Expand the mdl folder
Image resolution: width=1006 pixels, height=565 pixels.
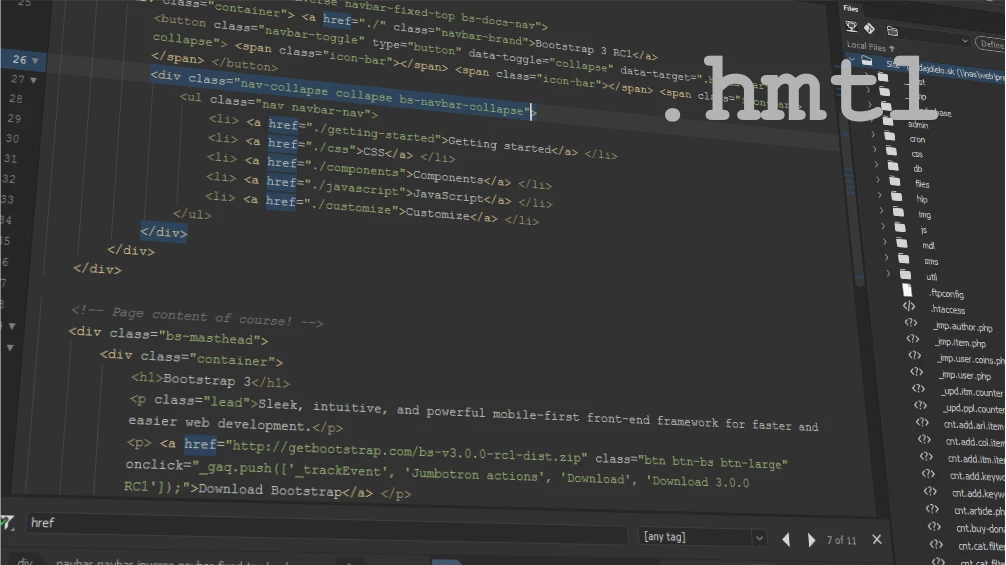point(885,242)
